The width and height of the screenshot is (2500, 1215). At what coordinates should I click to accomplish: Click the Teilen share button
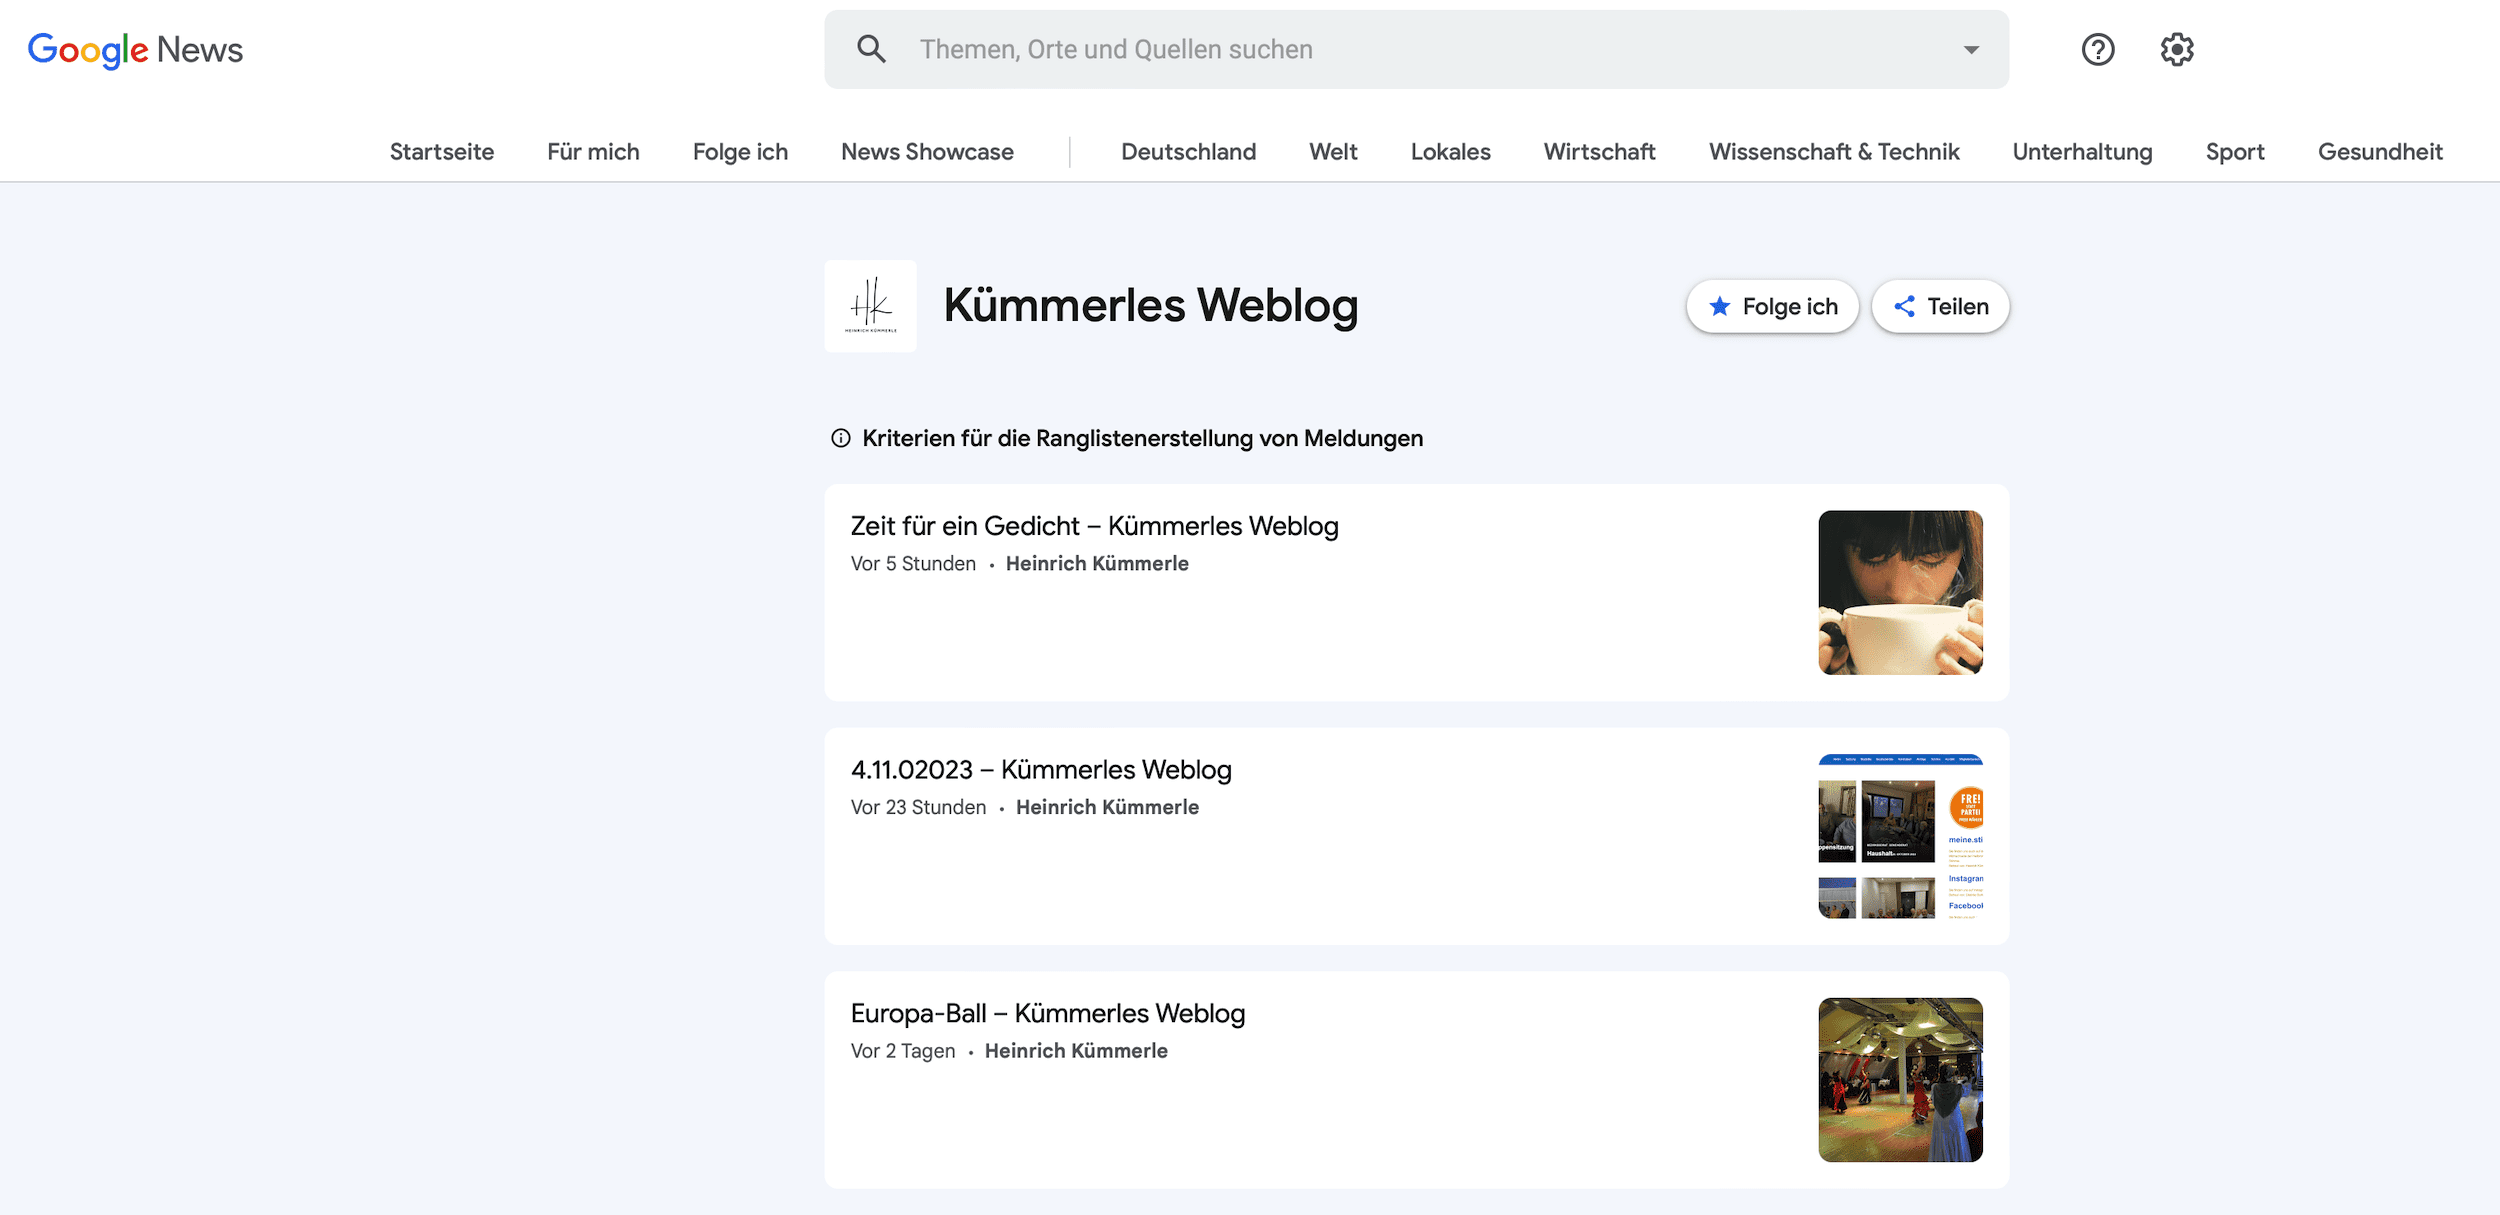click(1940, 306)
